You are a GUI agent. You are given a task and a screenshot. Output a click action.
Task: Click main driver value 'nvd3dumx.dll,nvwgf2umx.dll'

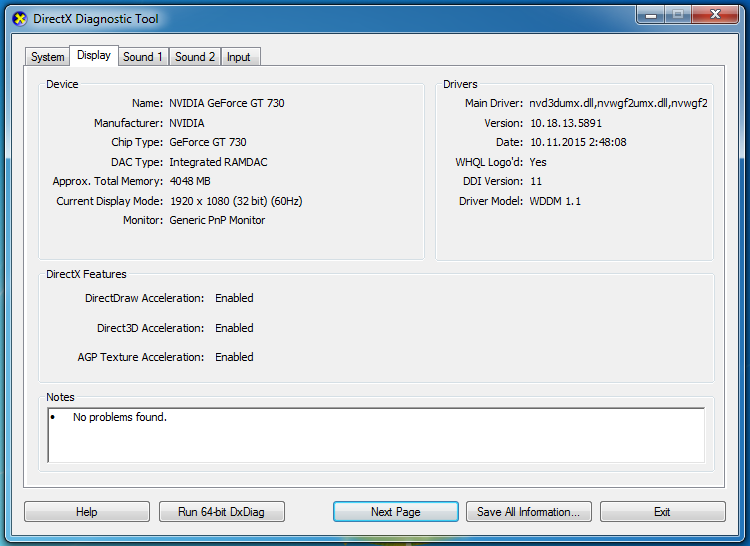618,103
